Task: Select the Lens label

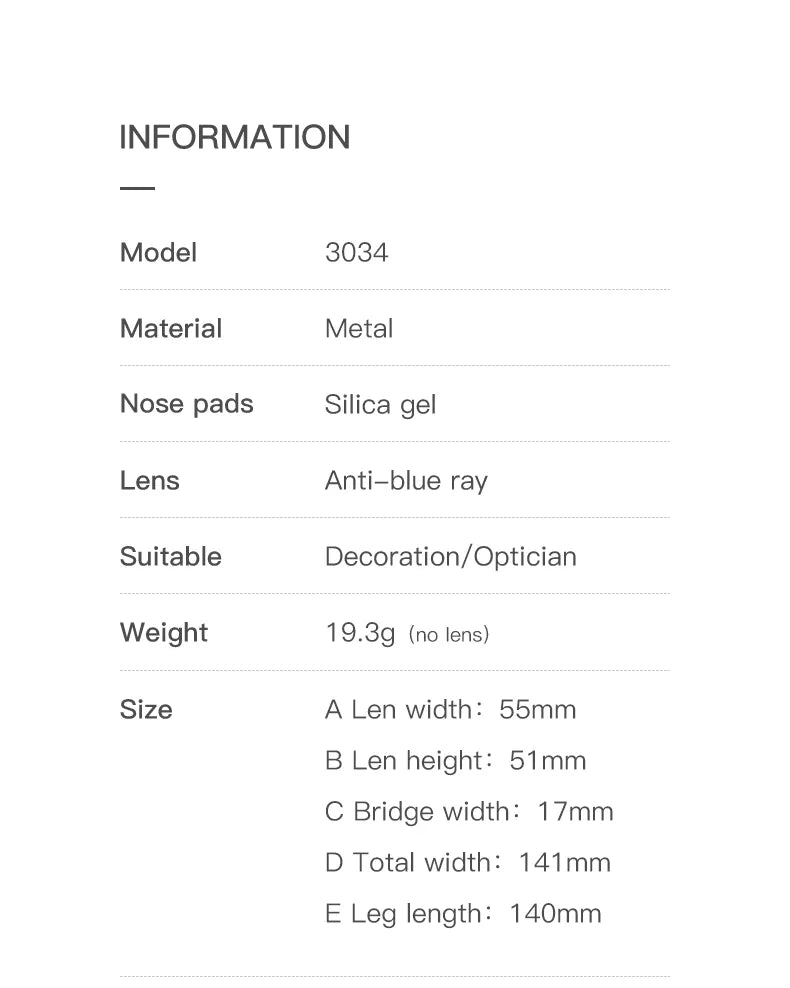Action: click(149, 480)
